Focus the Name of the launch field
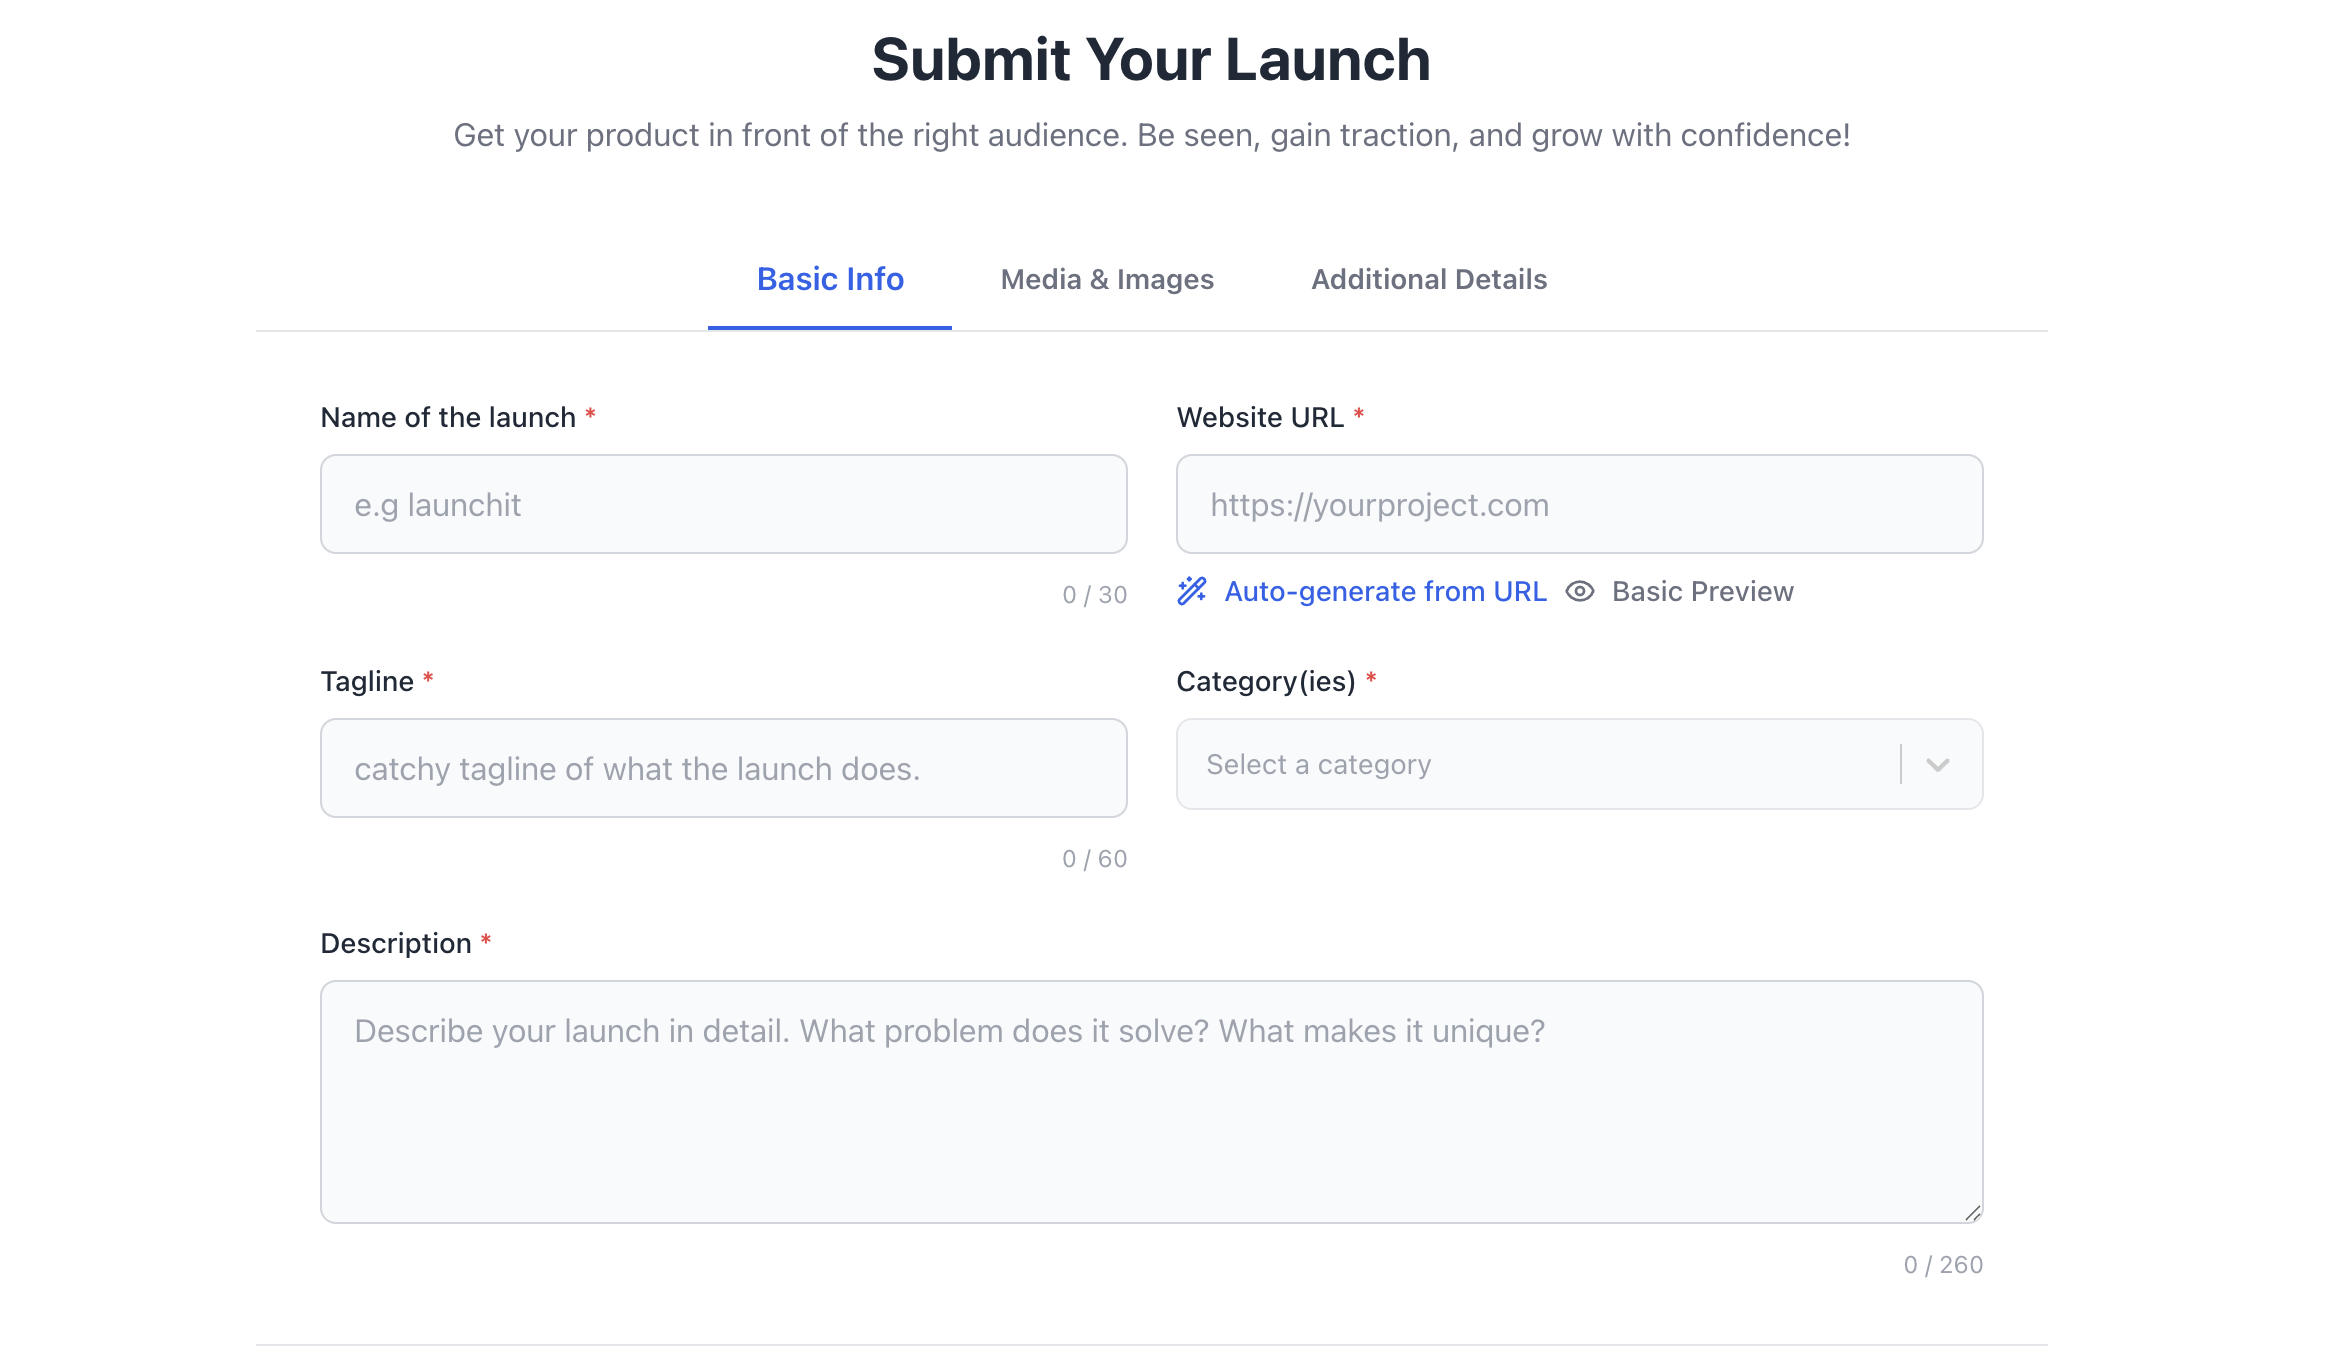This screenshot has width=2330, height=1348. [723, 505]
